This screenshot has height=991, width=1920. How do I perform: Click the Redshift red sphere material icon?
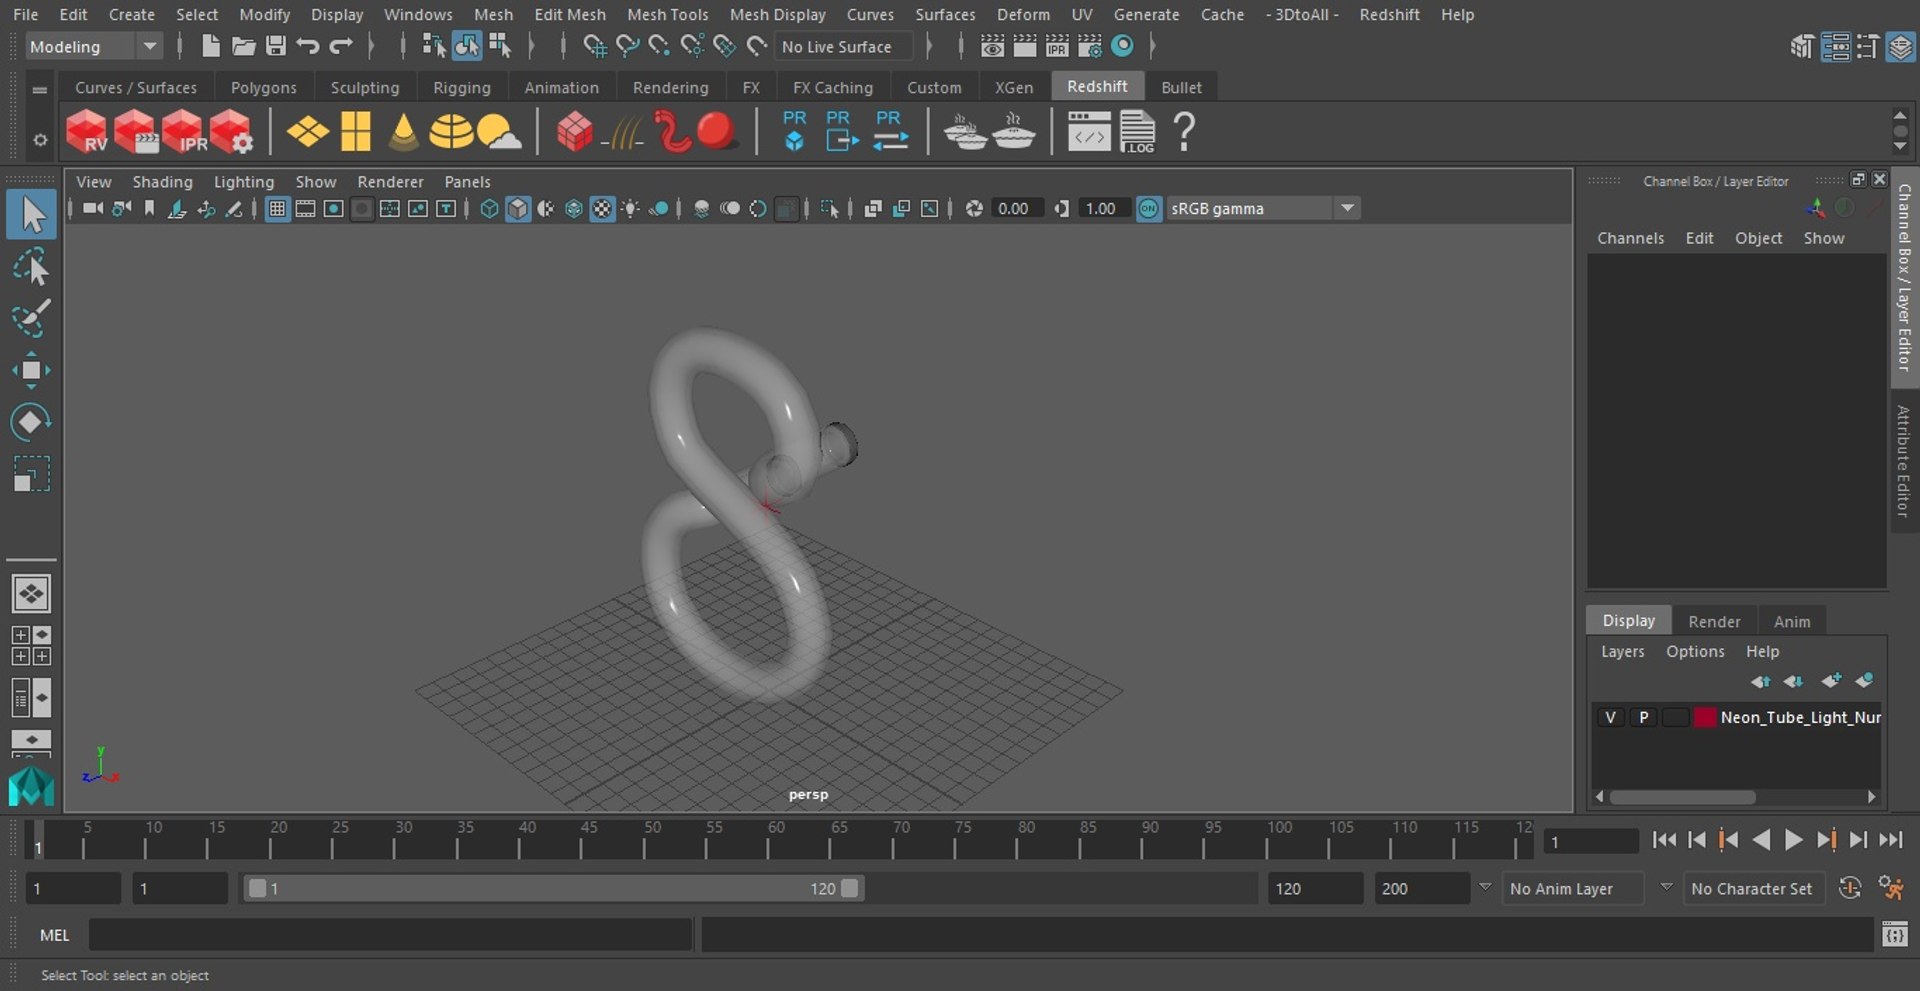pyautogui.click(x=717, y=132)
